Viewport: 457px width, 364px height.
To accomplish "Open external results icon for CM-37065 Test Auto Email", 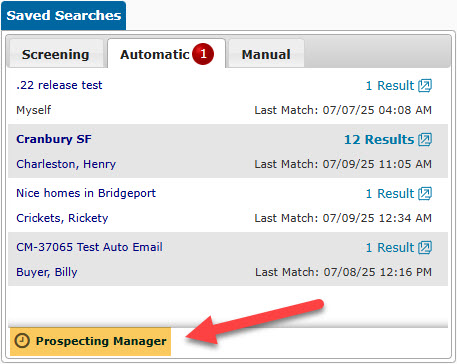I will (x=425, y=247).
